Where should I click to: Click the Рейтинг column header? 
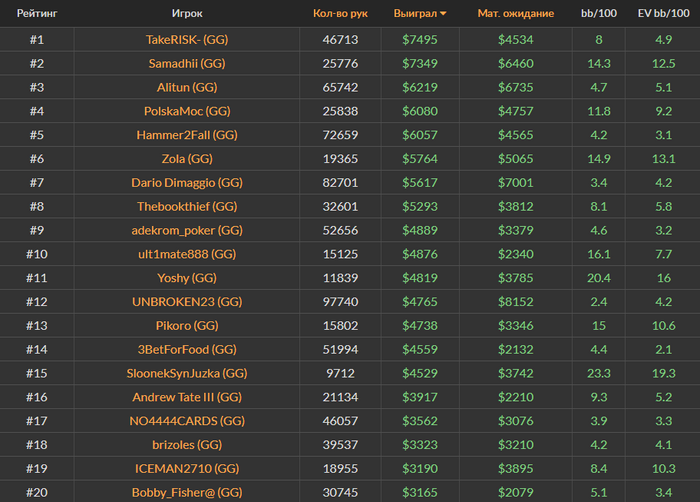point(36,14)
